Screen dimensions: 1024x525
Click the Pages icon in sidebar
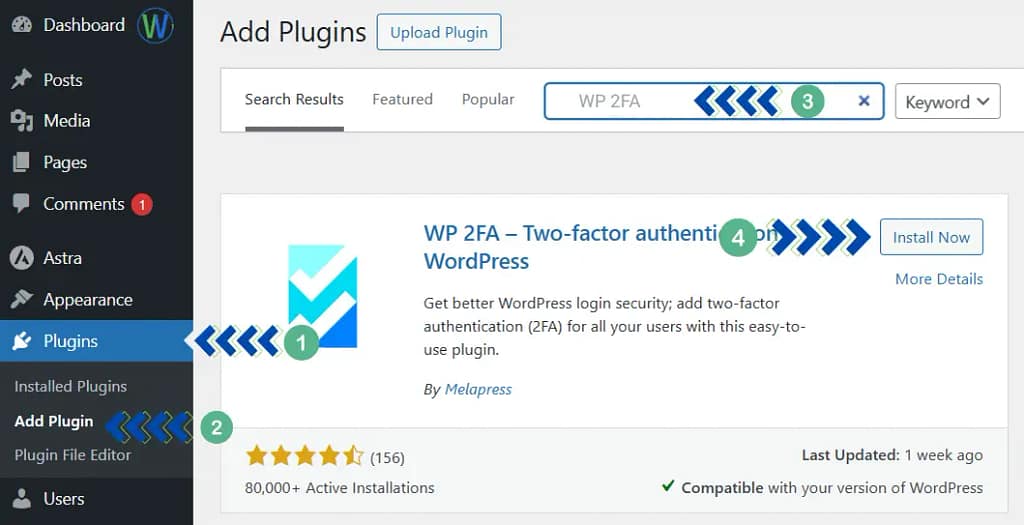(x=21, y=162)
